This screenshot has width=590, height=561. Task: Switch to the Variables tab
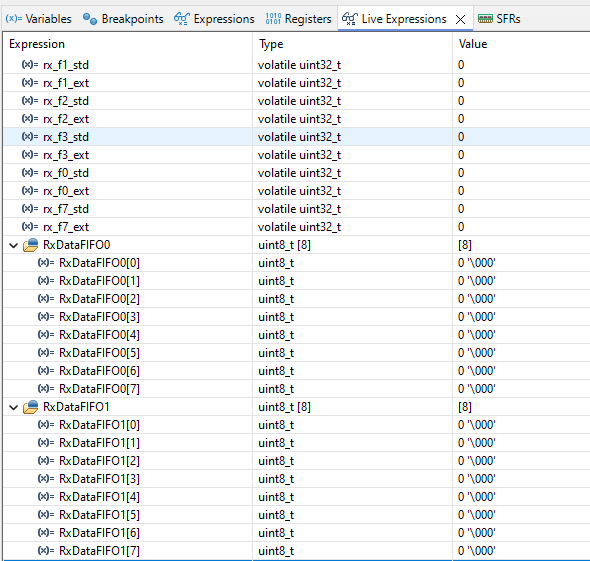[x=39, y=19]
